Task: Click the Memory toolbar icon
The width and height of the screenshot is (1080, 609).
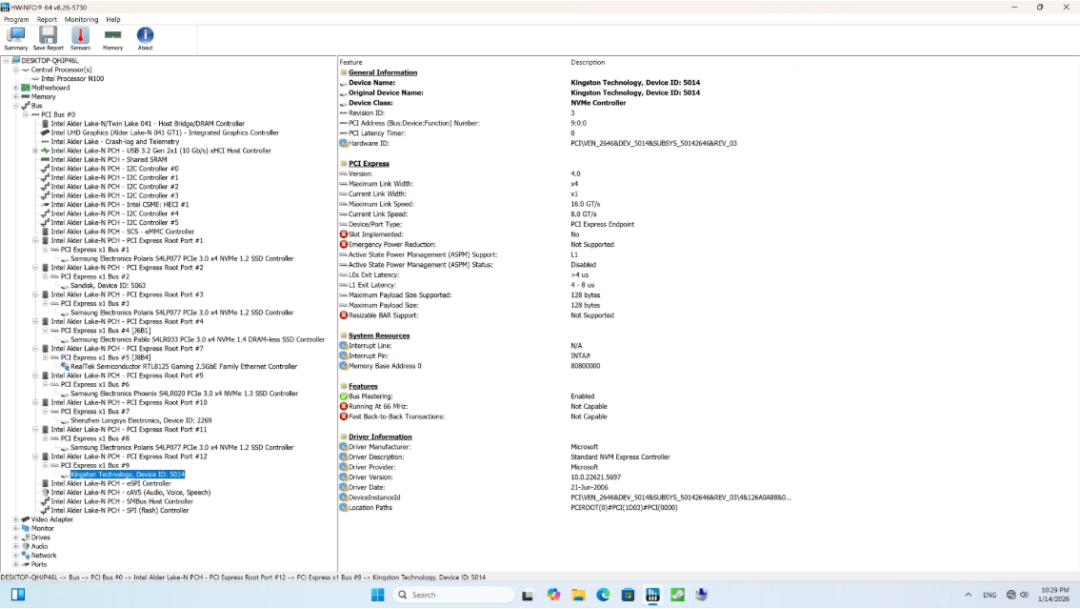Action: pyautogui.click(x=113, y=38)
